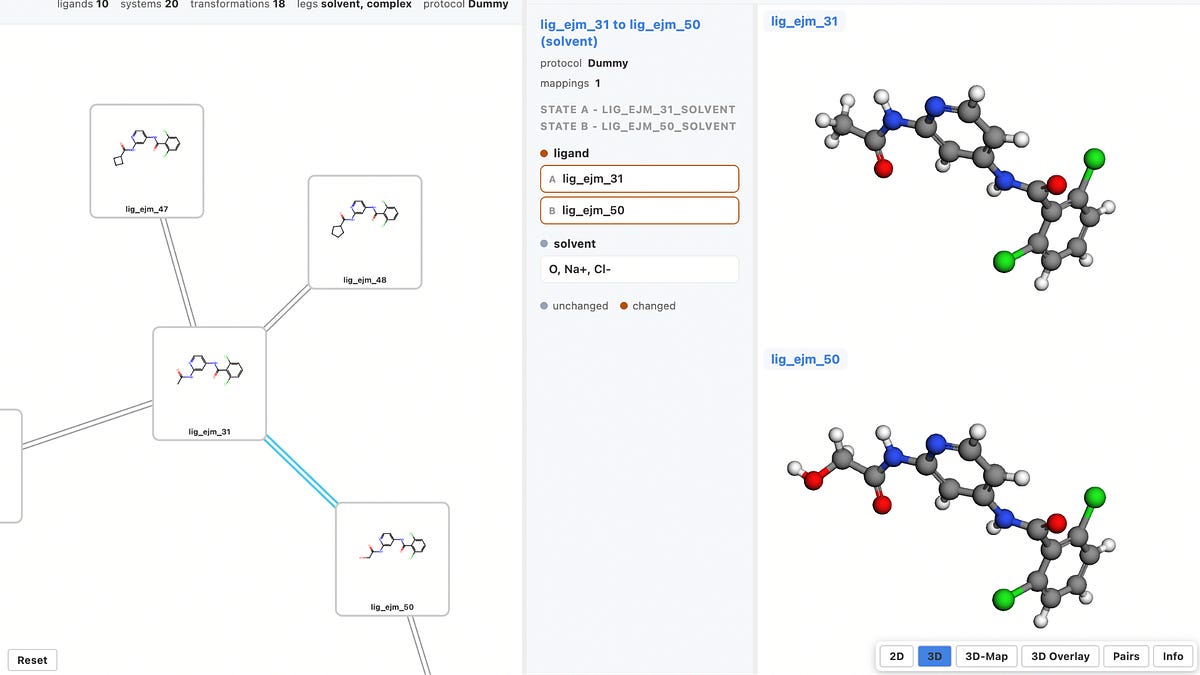Click 'STATE B - LIG_EJM_50_SOLVENT' text

[638, 127]
